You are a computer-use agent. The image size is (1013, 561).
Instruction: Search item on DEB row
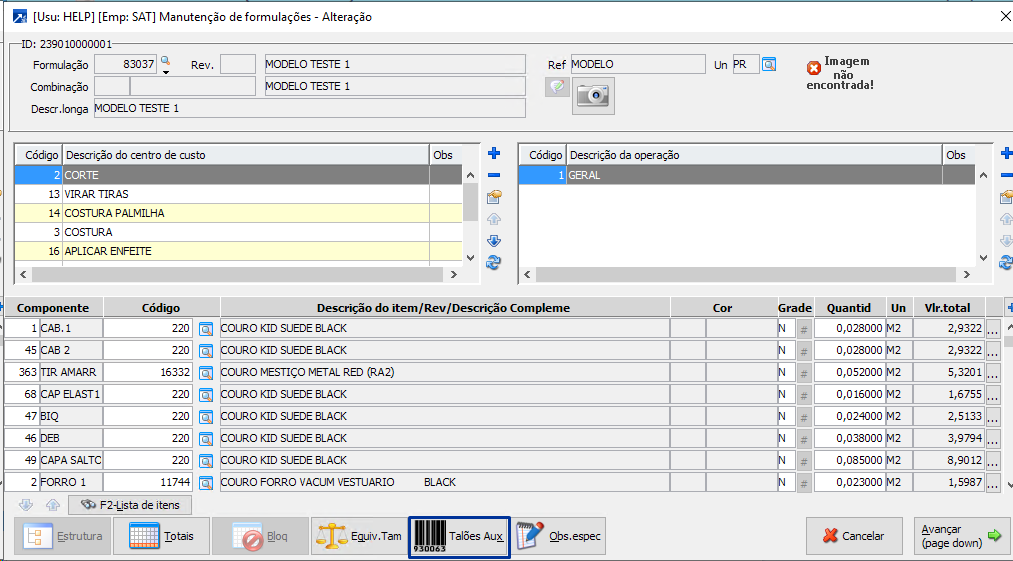click(205, 439)
